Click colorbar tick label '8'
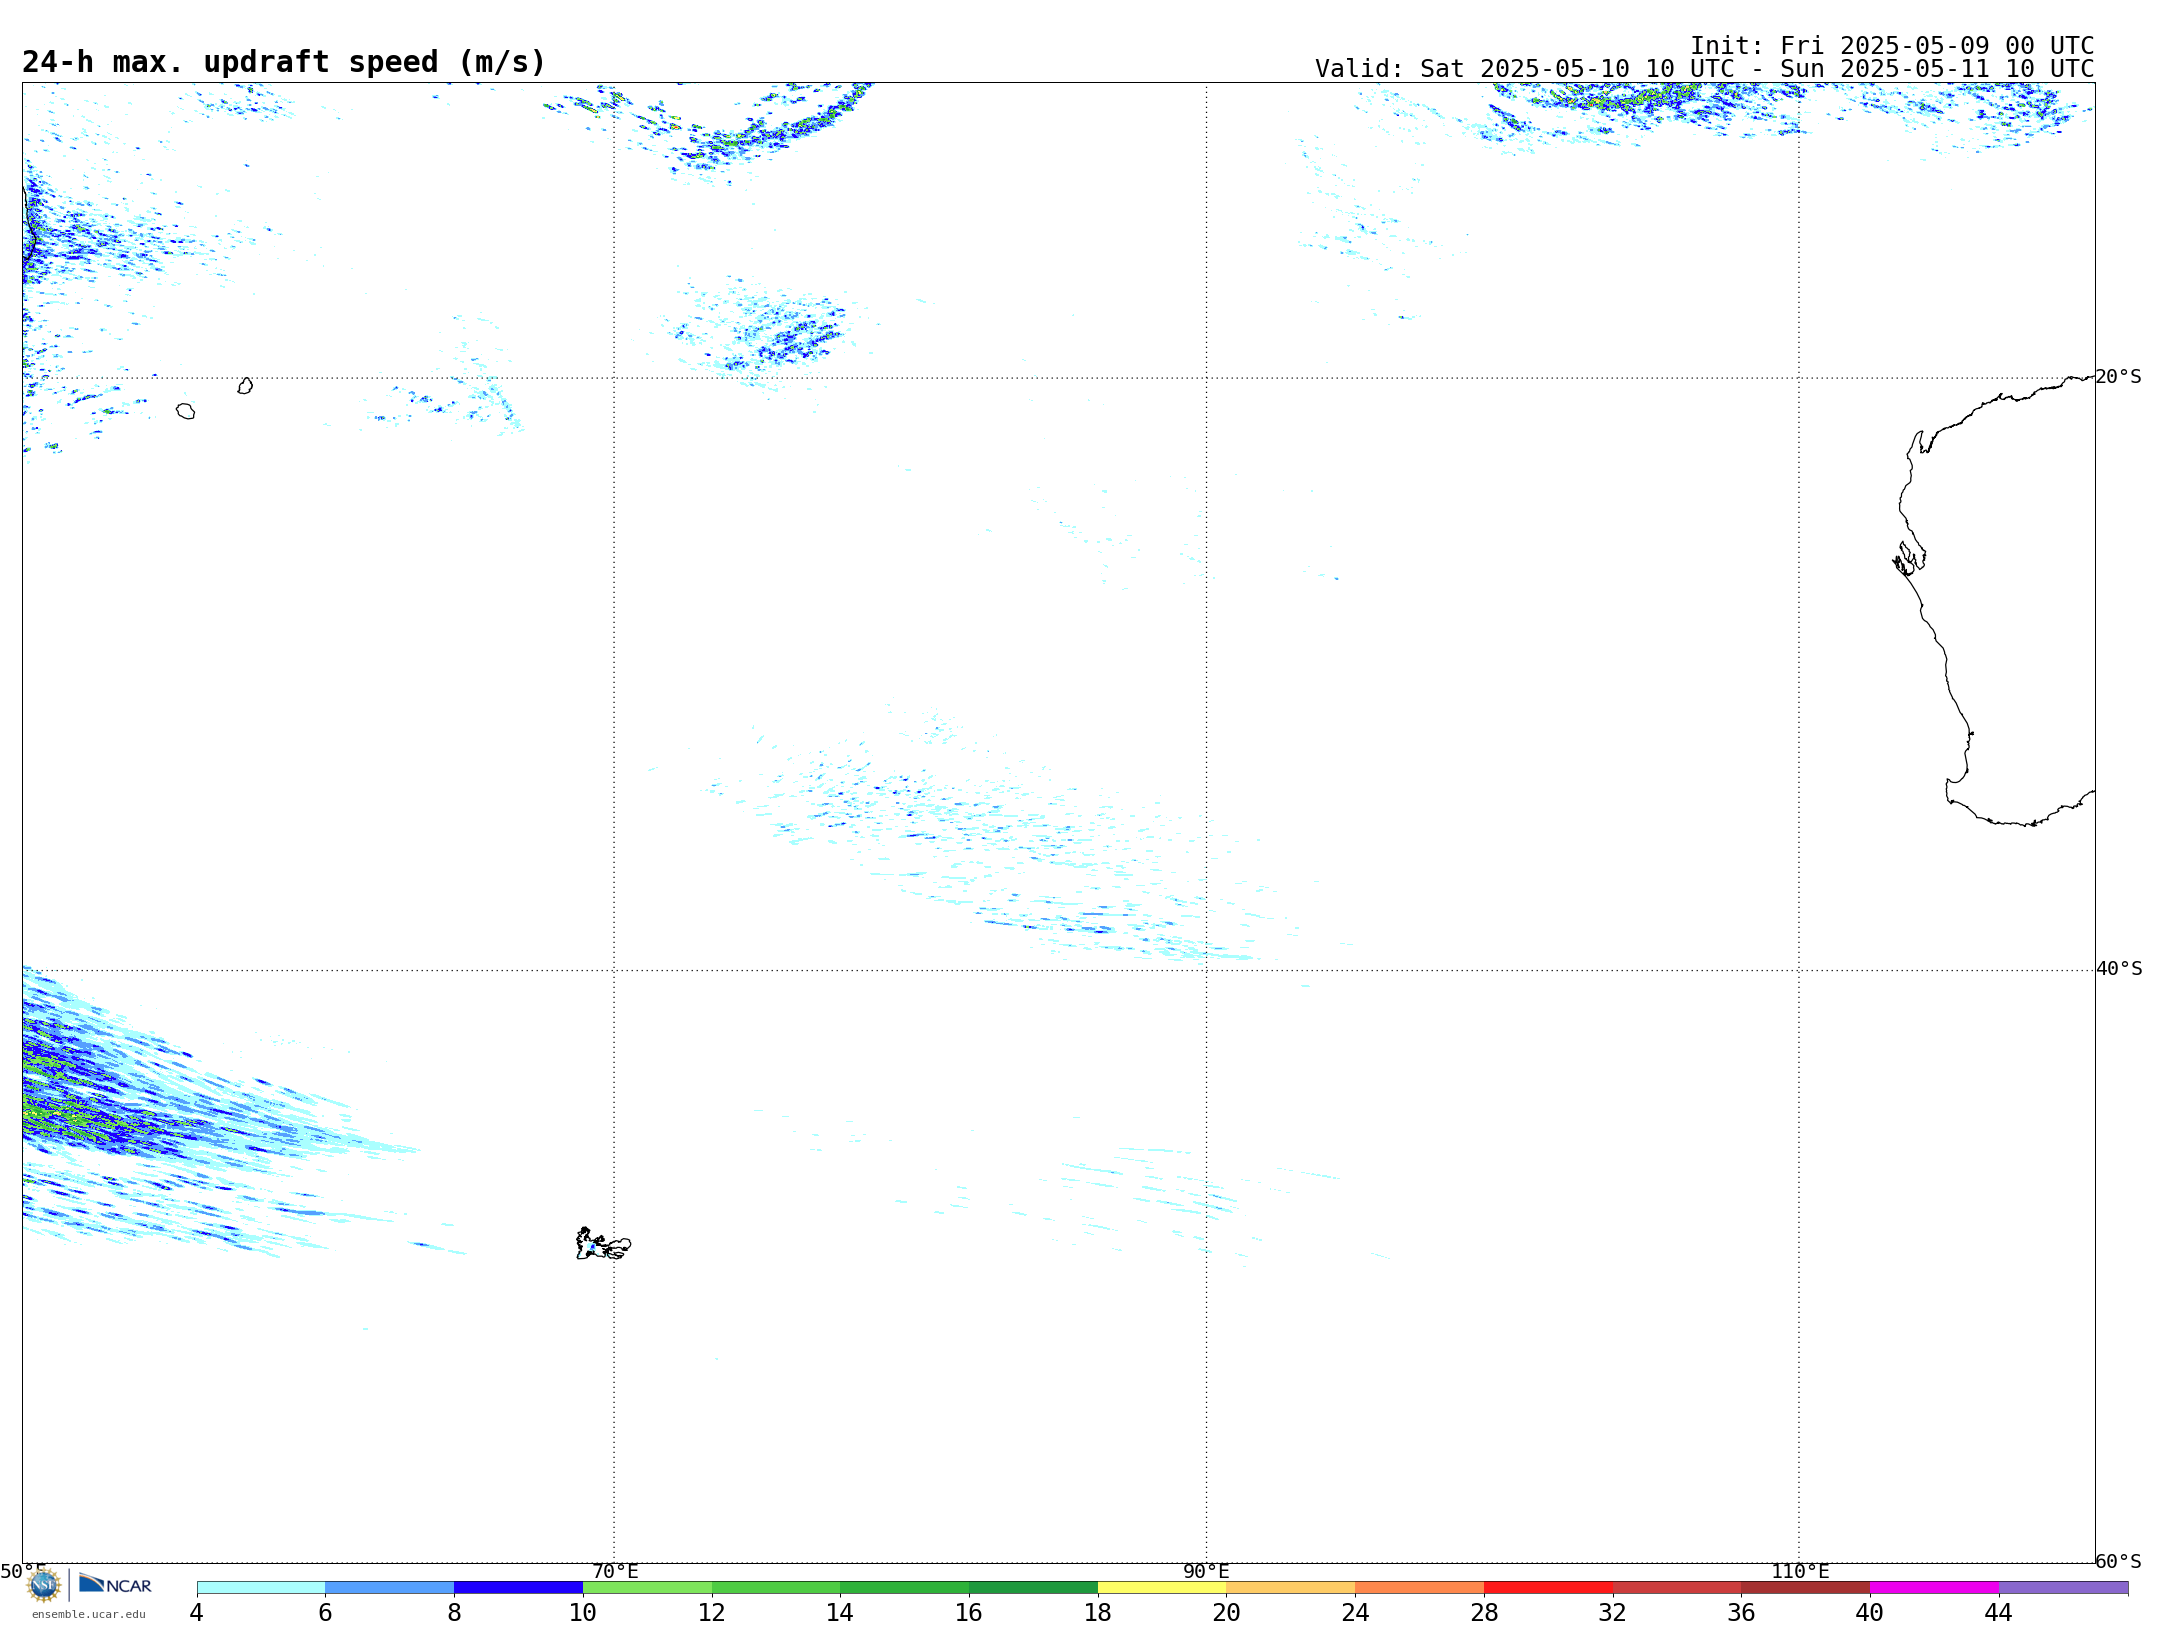Image resolution: width=2160 pixels, height=1626 pixels. click(454, 1612)
